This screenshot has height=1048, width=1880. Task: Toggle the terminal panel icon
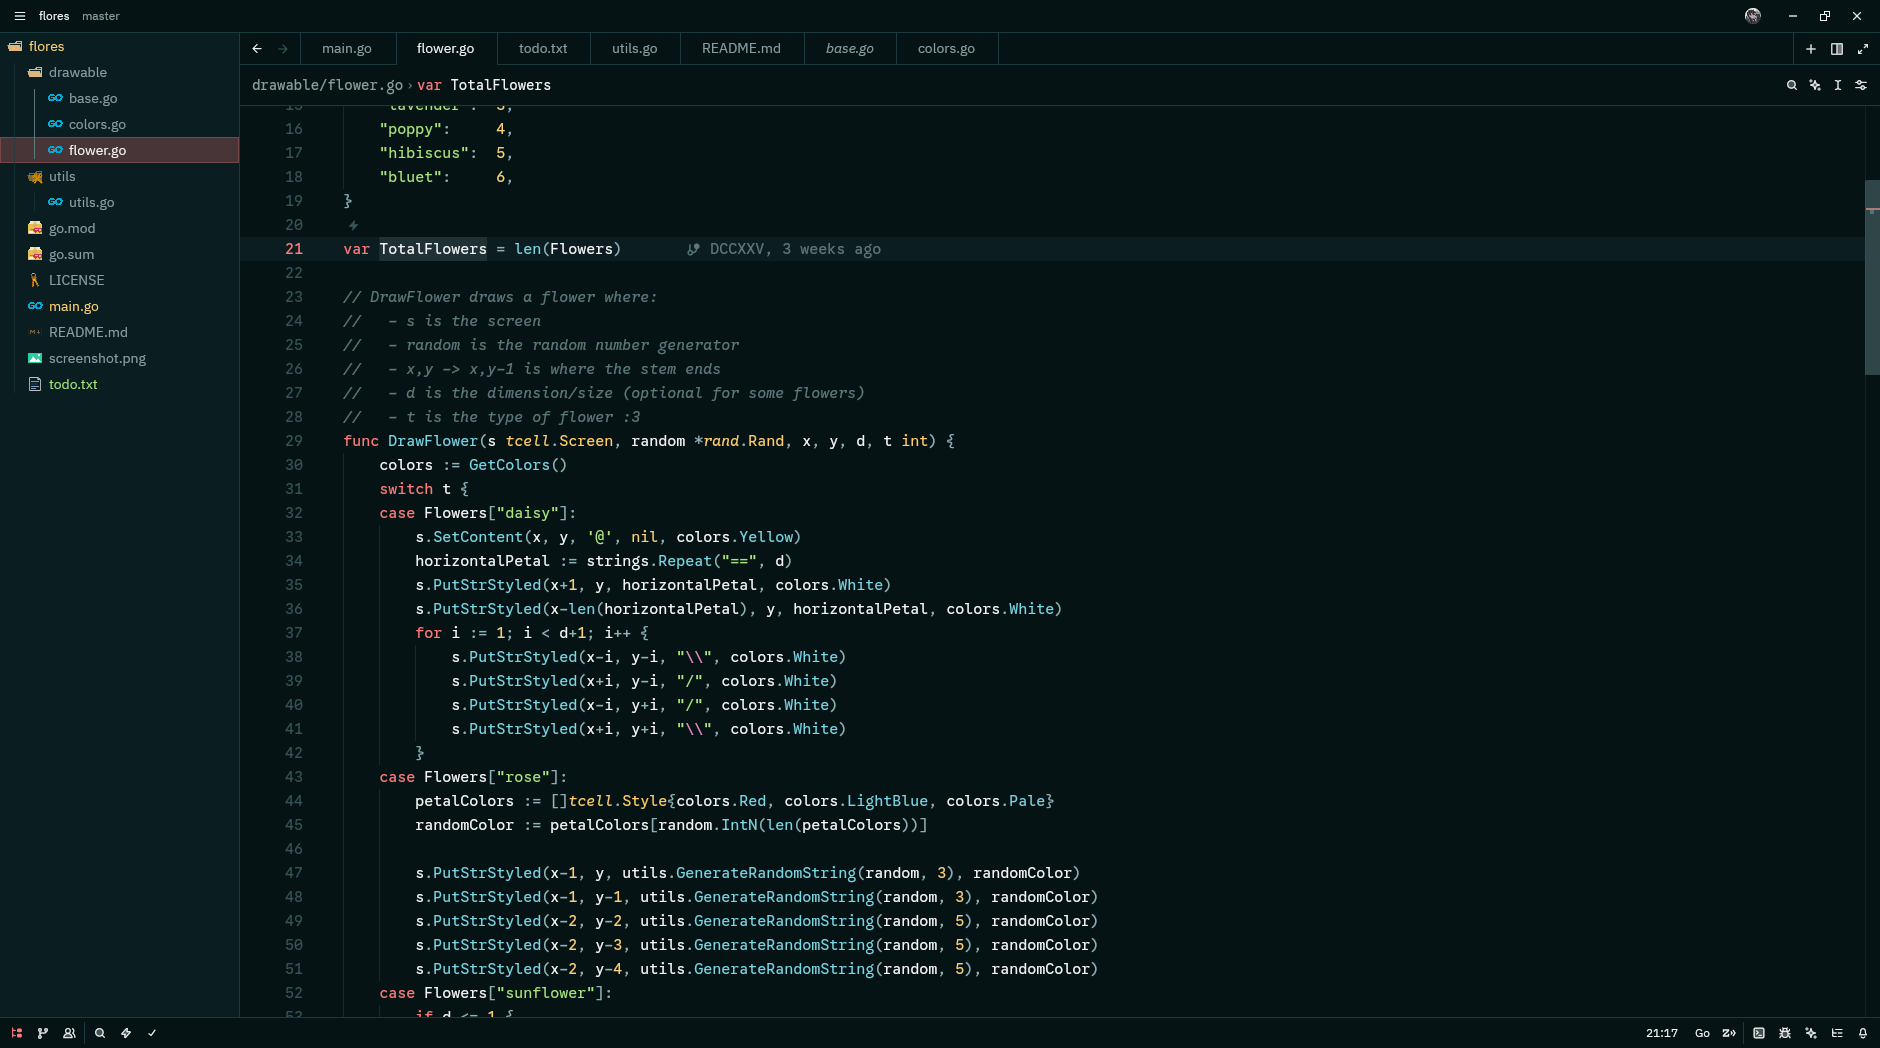coord(1759,1033)
